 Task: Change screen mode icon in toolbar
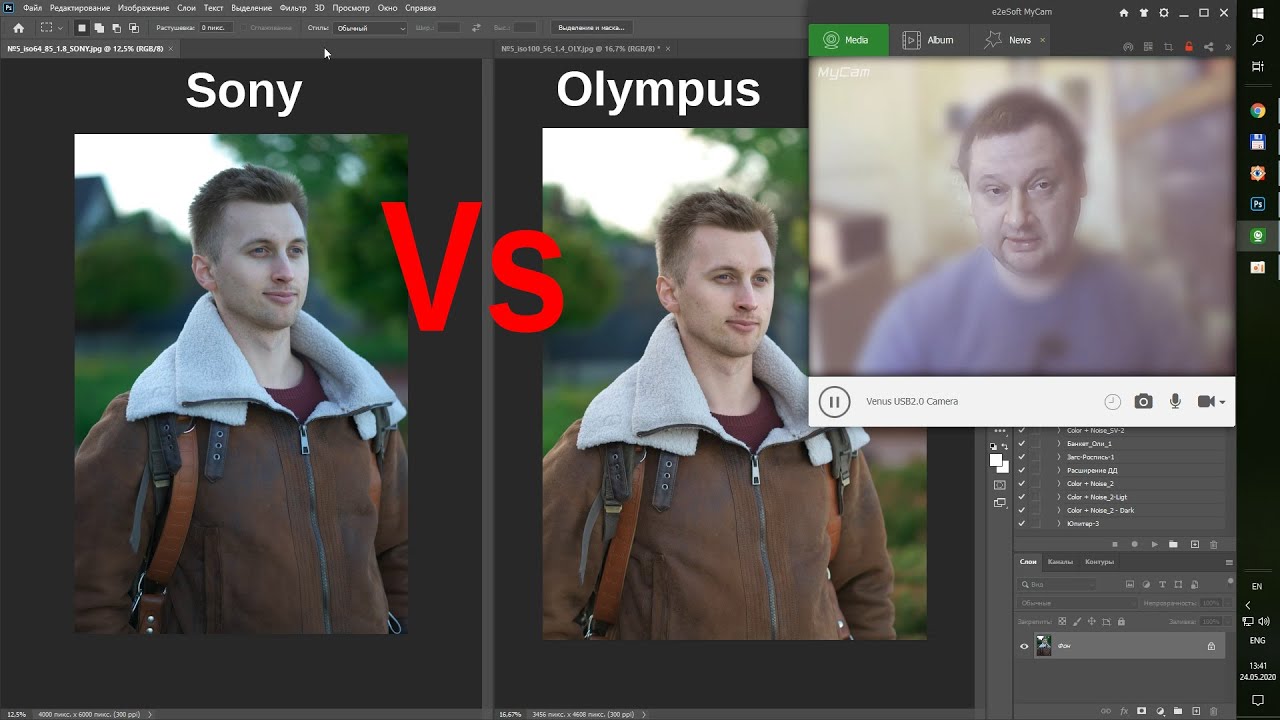pyautogui.click(x=999, y=503)
